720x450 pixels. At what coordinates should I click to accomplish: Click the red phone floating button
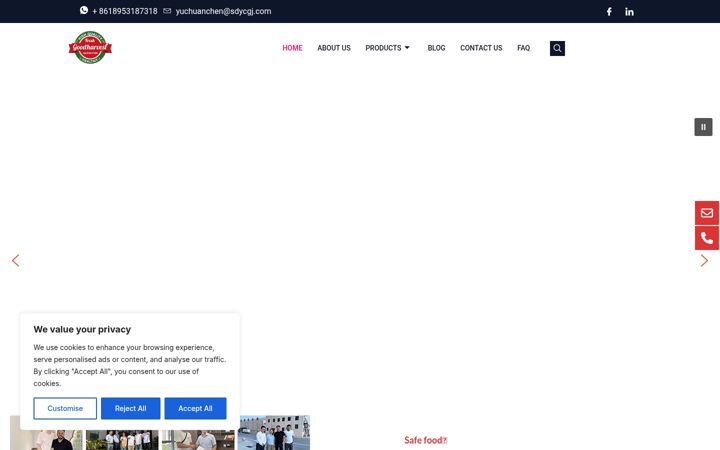pyautogui.click(x=707, y=238)
